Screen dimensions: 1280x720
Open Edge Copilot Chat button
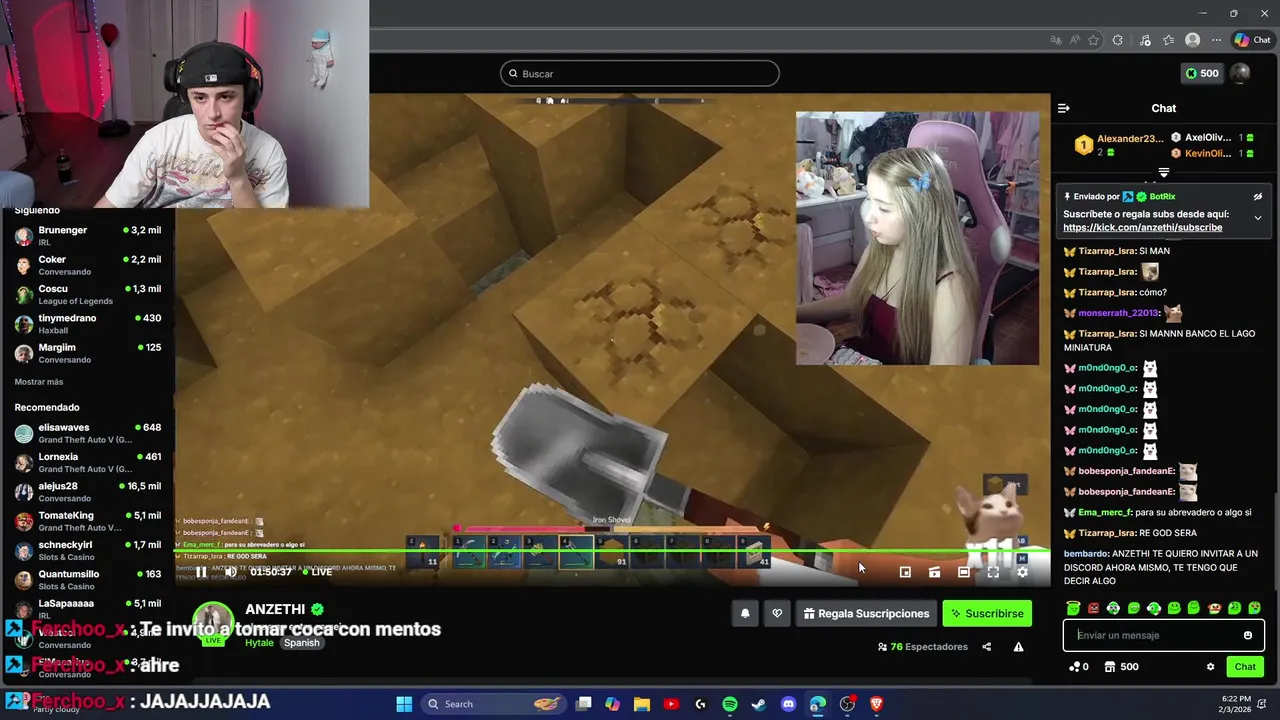tap(1252, 40)
